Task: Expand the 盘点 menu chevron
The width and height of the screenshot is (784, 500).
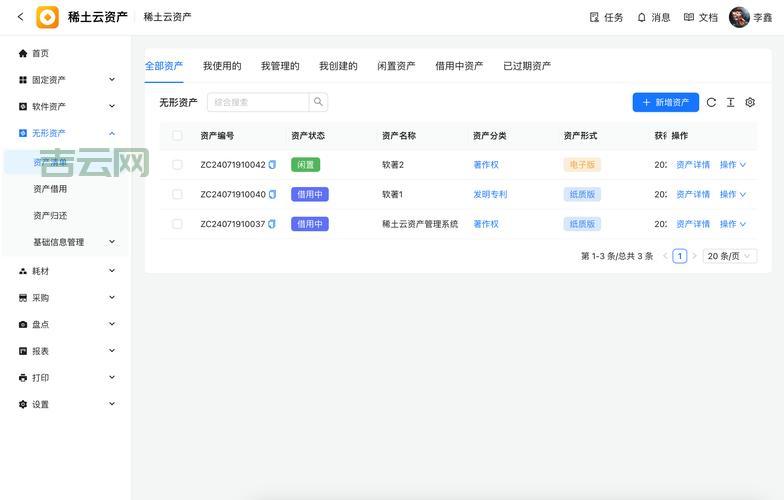Action: pos(112,324)
